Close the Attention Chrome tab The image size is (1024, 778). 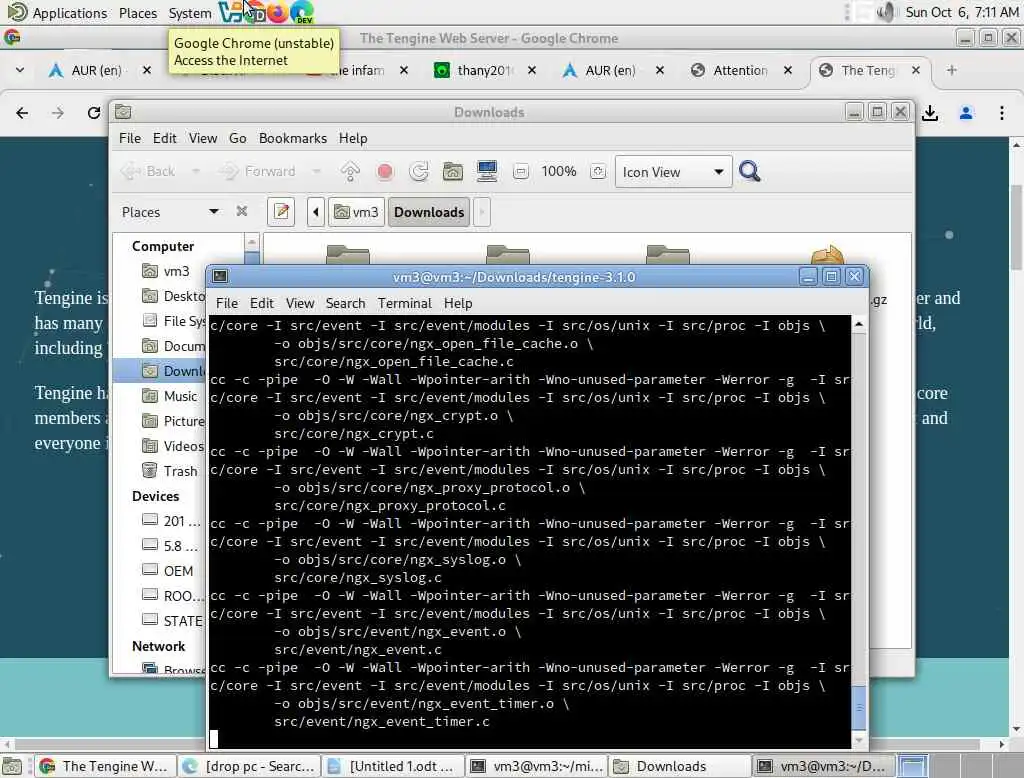[788, 70]
